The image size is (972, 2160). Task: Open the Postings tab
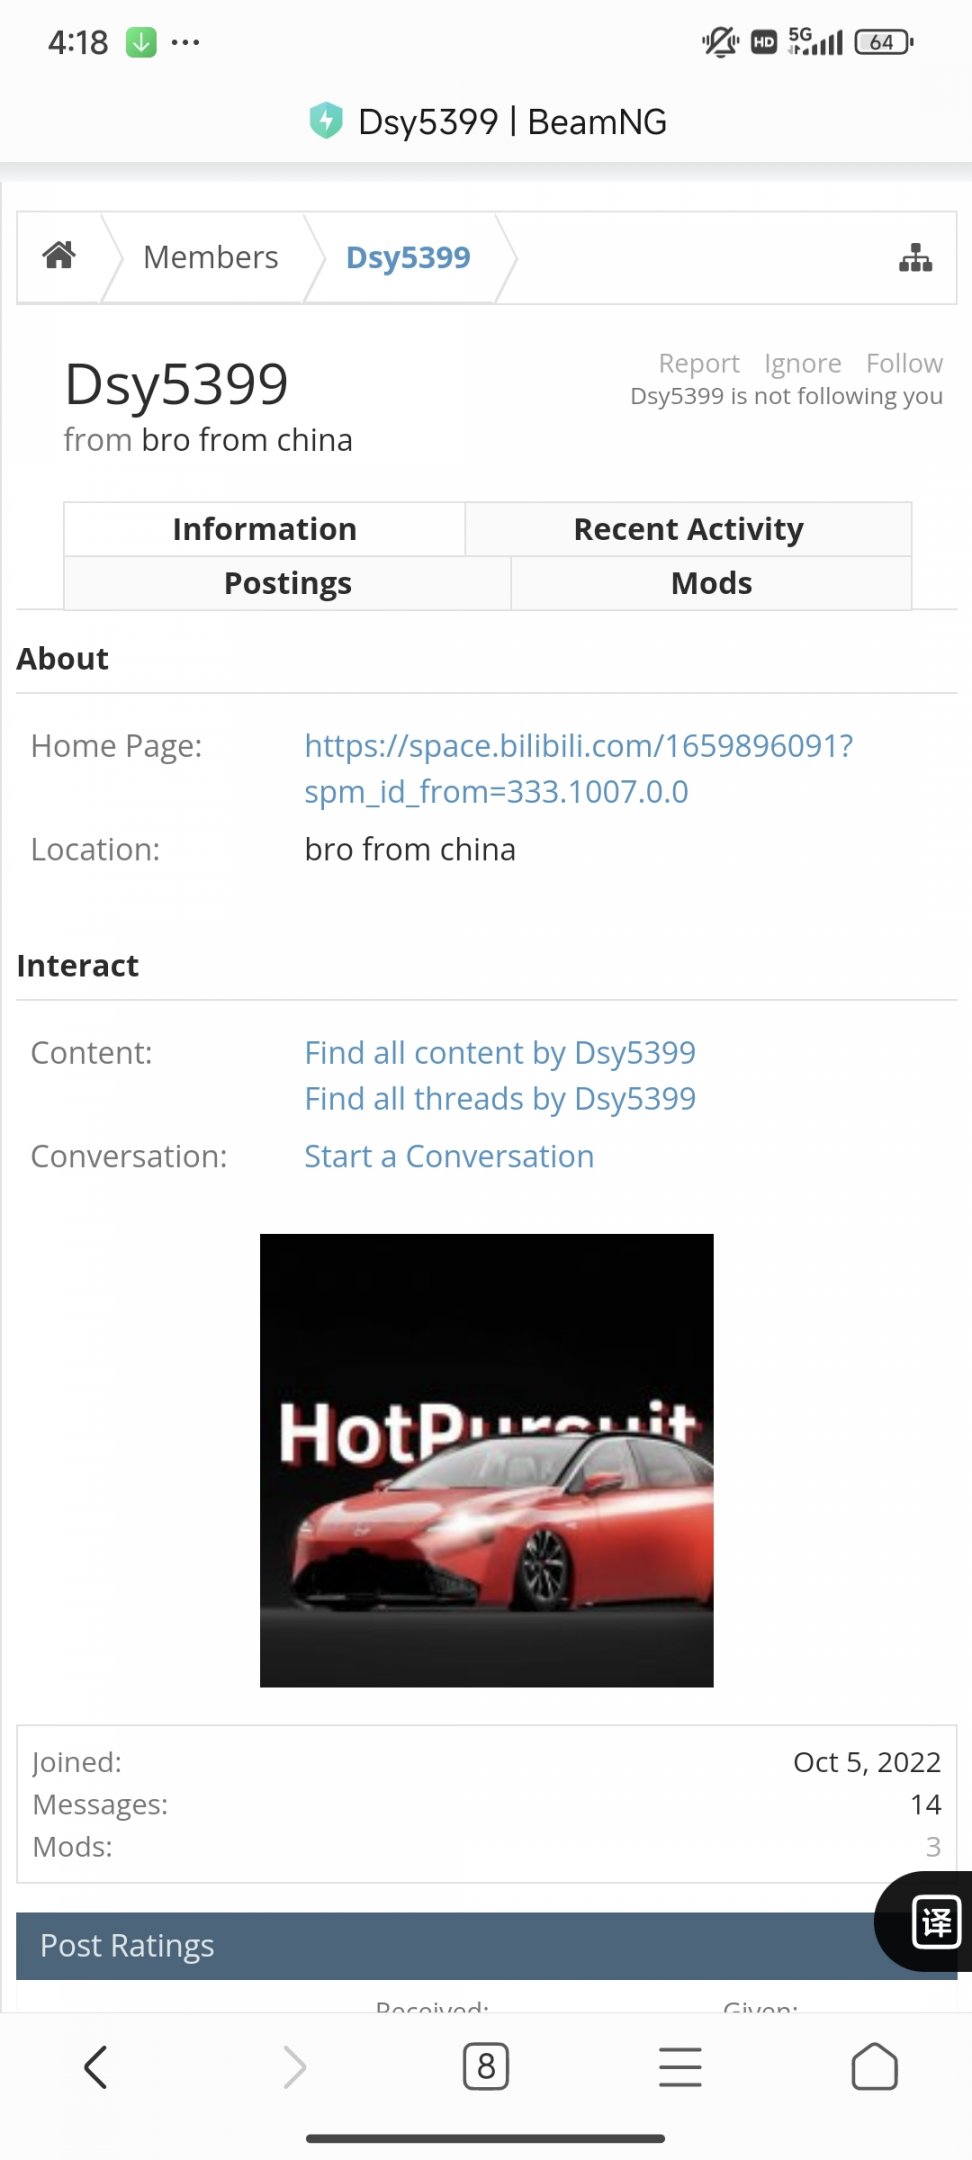288,583
